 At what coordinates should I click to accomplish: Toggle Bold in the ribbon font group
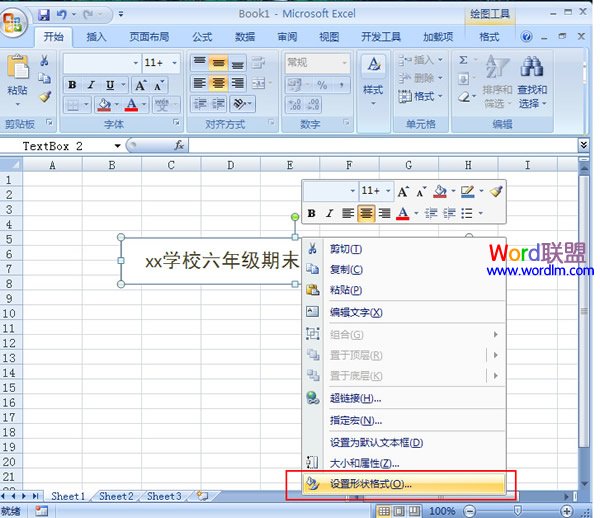pos(72,85)
